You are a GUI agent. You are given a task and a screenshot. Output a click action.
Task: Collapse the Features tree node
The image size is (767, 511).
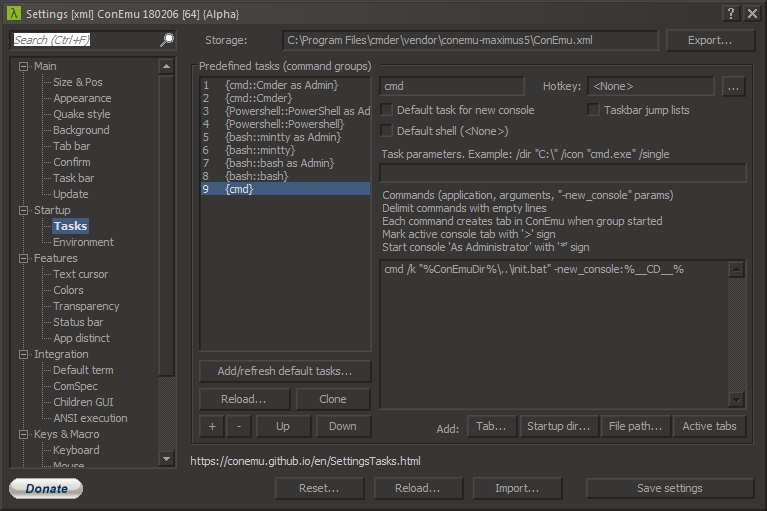point(23,258)
